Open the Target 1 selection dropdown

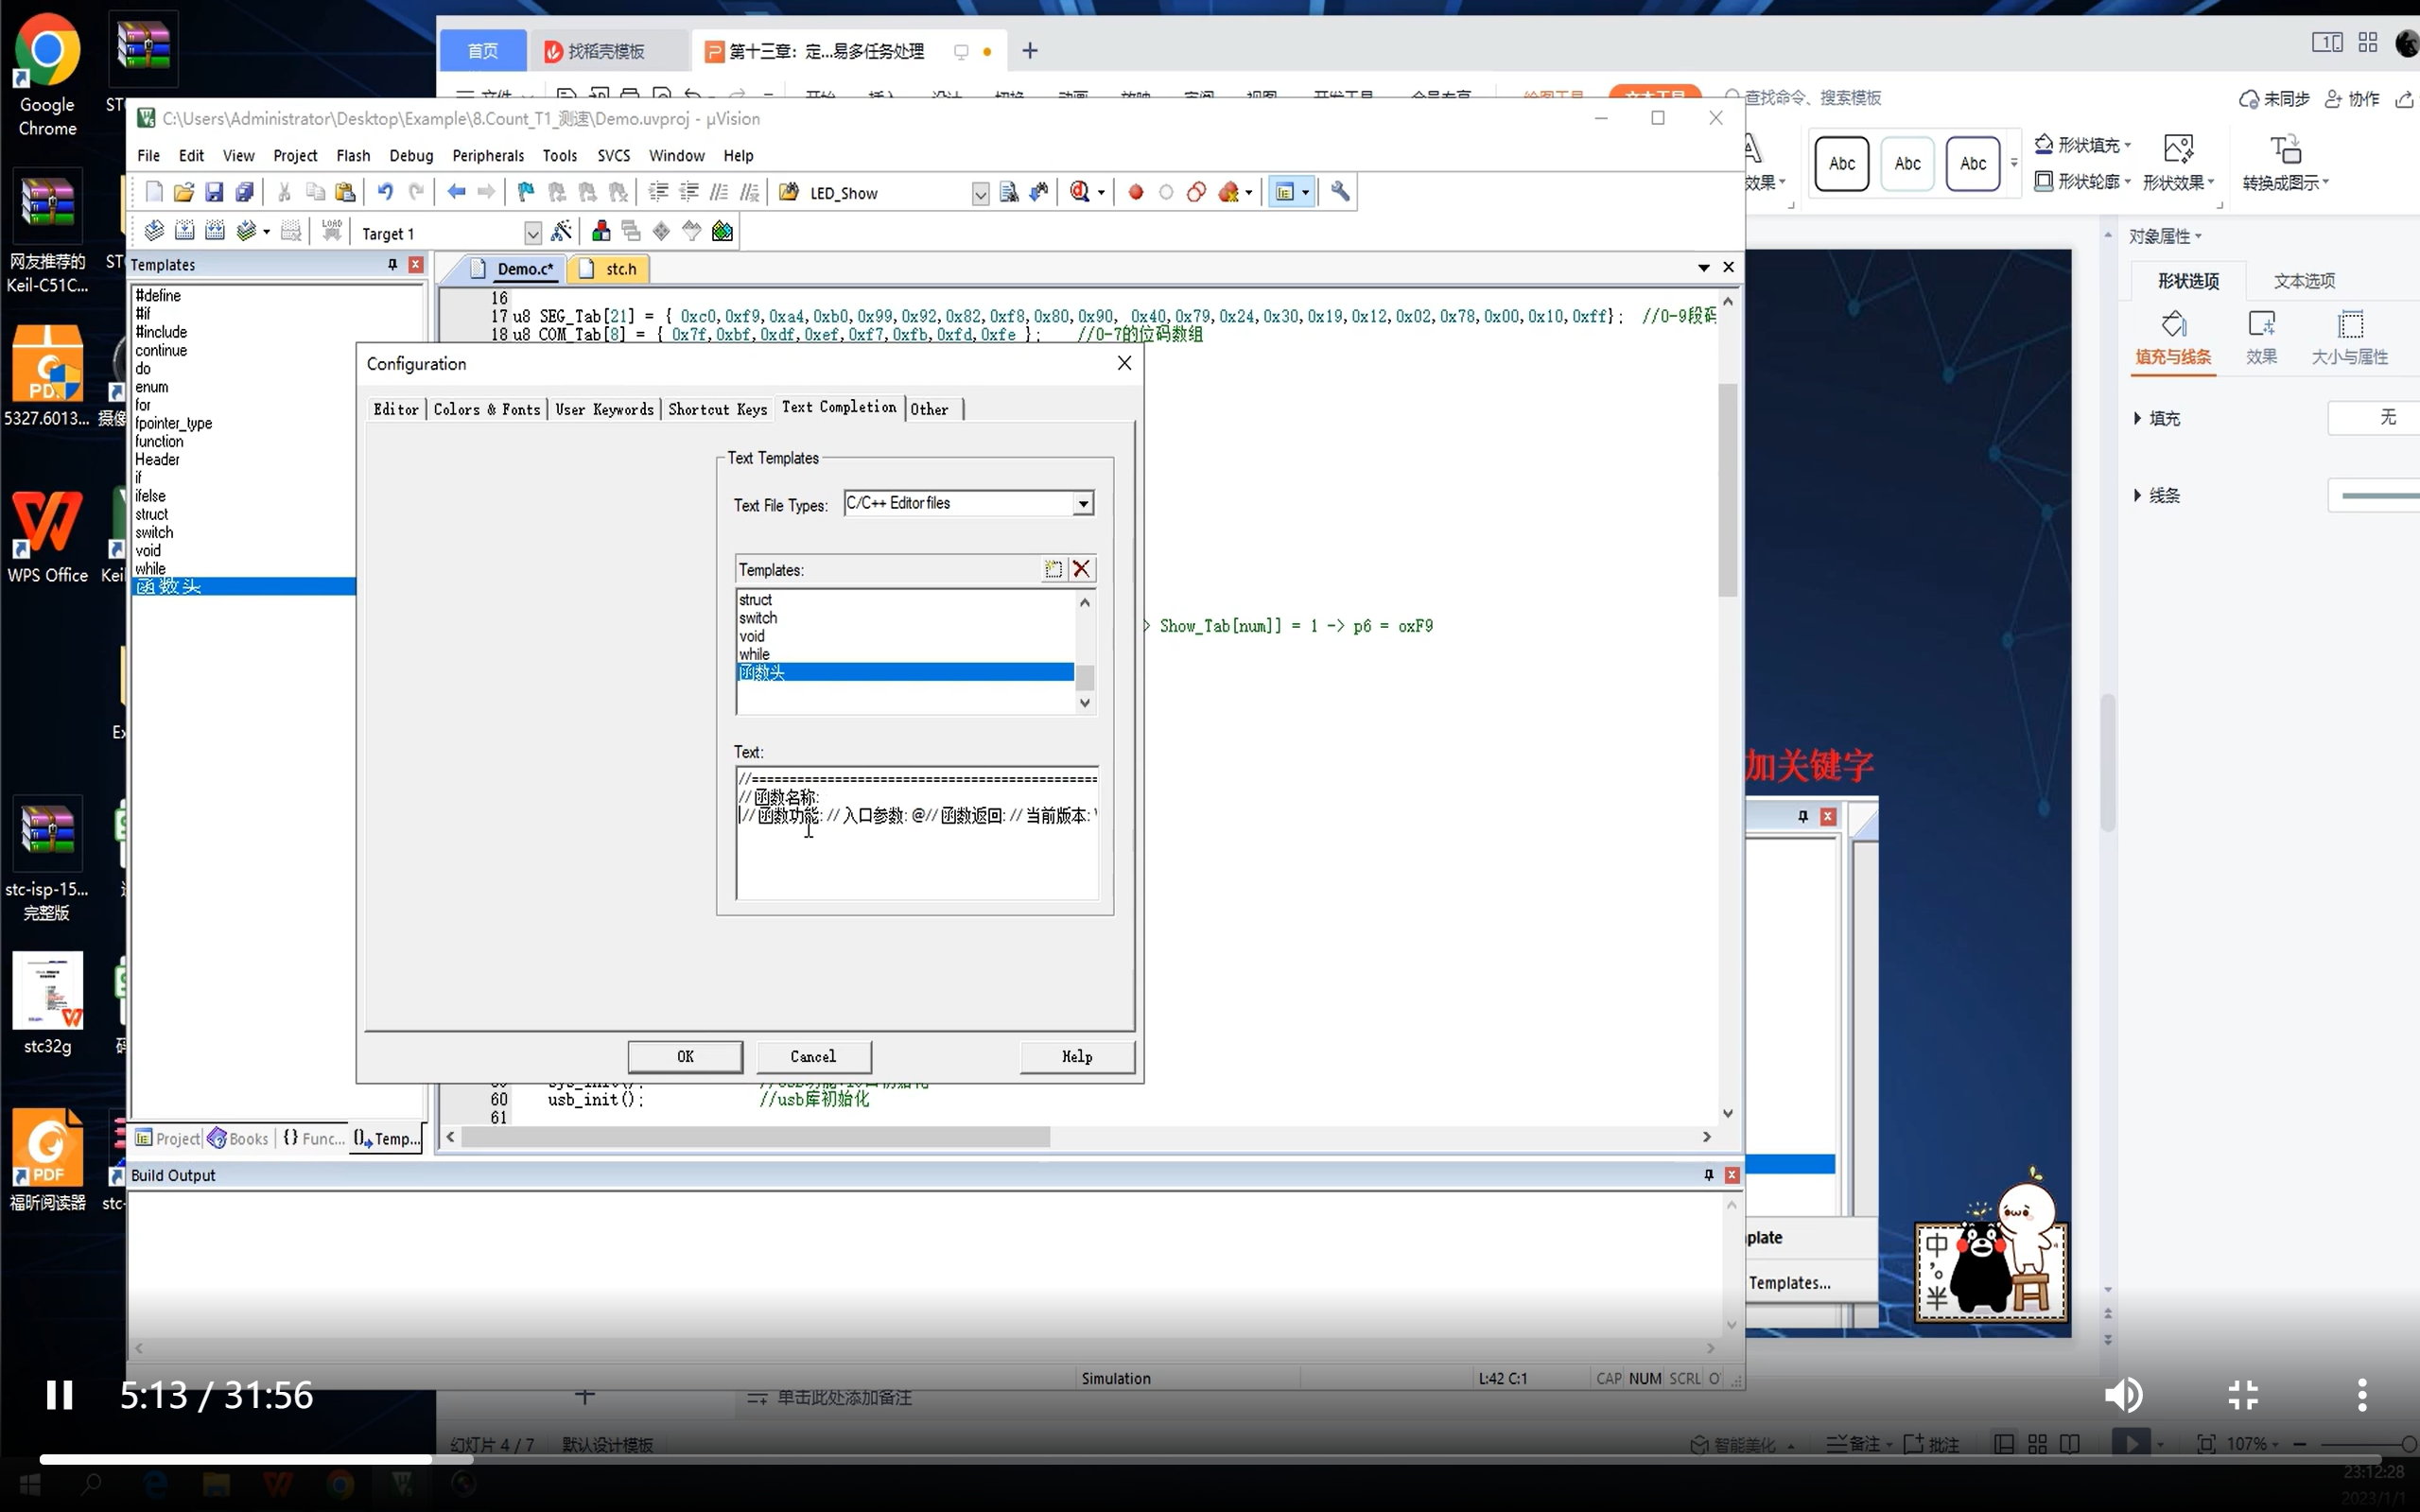click(533, 234)
